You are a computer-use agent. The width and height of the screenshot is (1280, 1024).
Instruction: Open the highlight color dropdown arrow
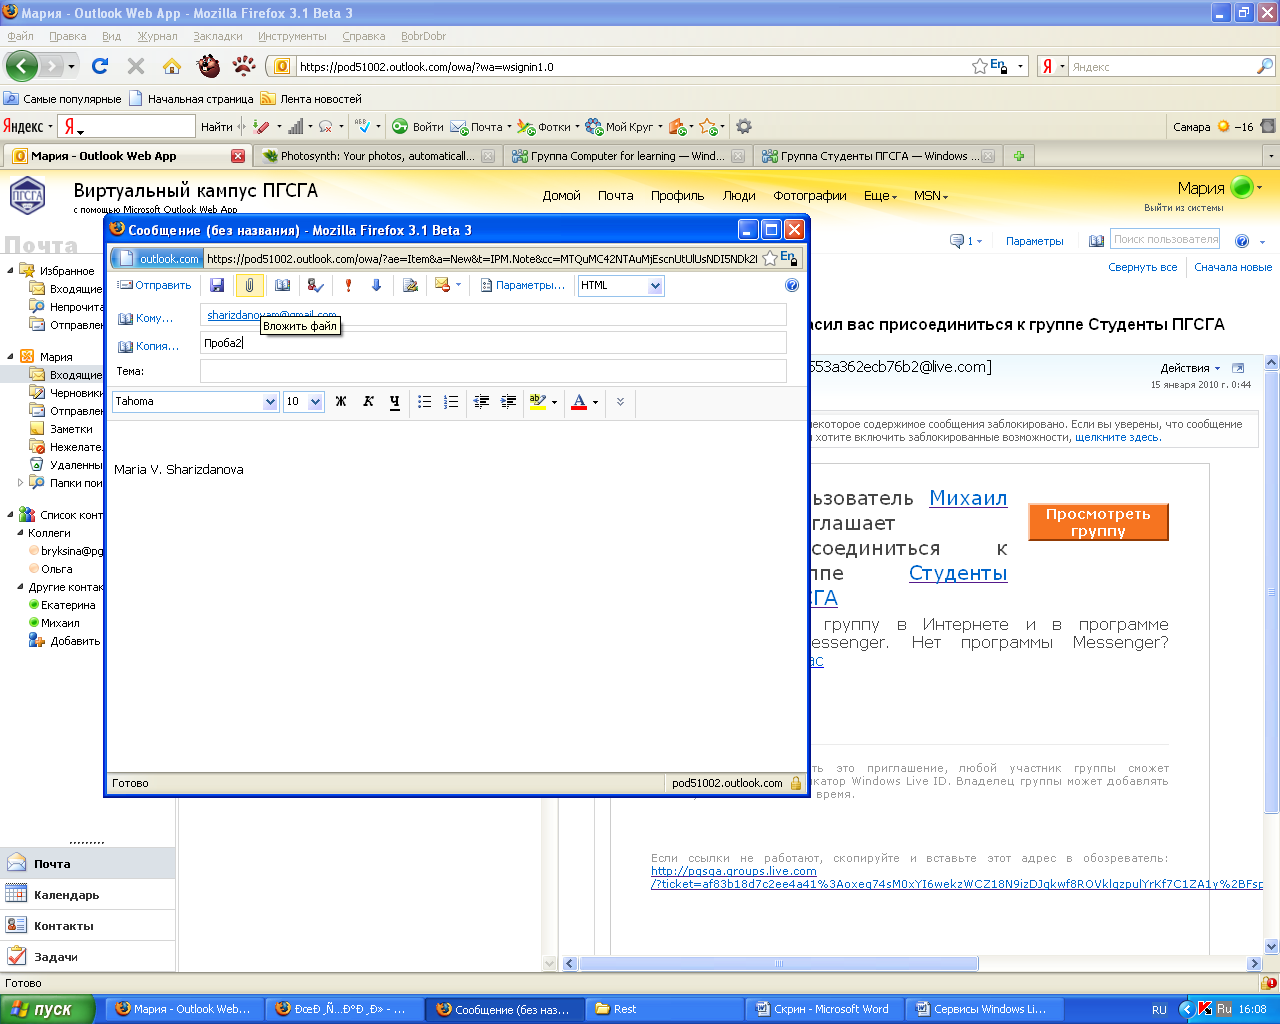[x=554, y=403]
